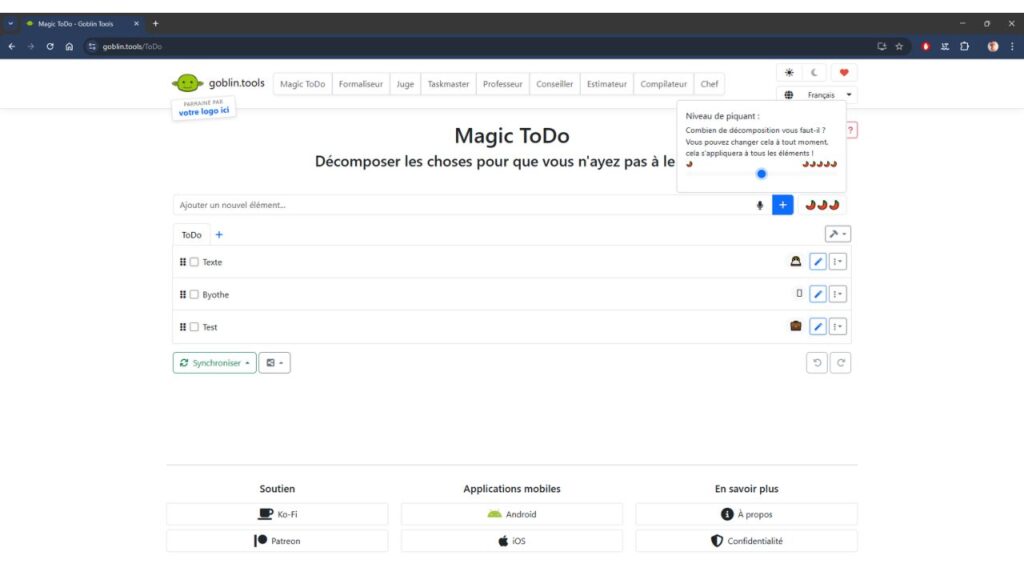Click the Byothe item category emoji
Screen dimensions: 1024x576
[799, 293]
